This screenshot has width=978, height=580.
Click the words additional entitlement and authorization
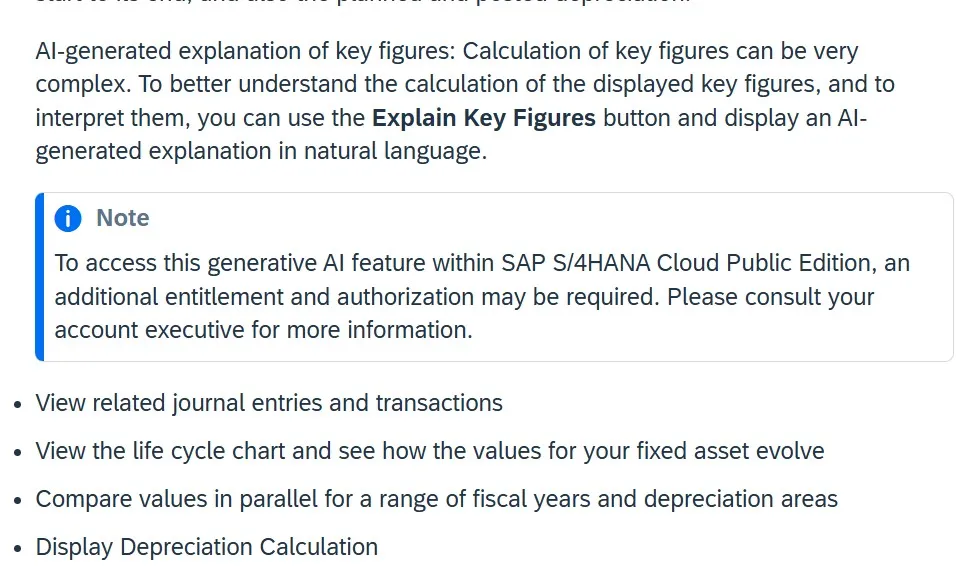coord(264,297)
